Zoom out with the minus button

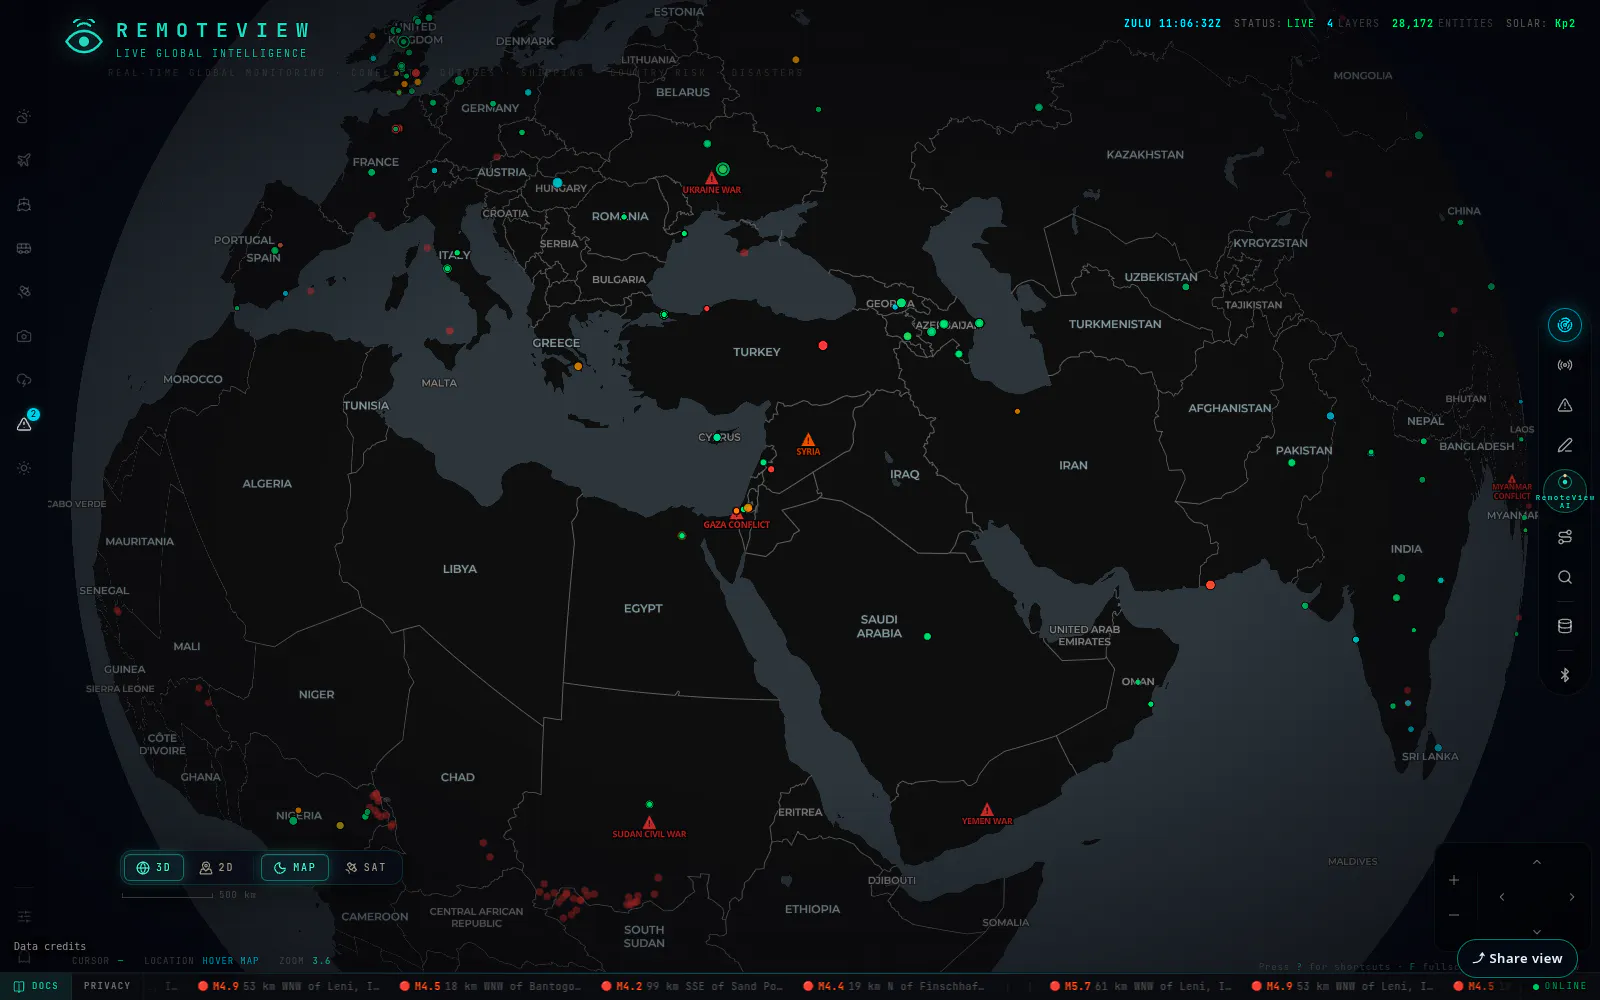tap(1454, 915)
